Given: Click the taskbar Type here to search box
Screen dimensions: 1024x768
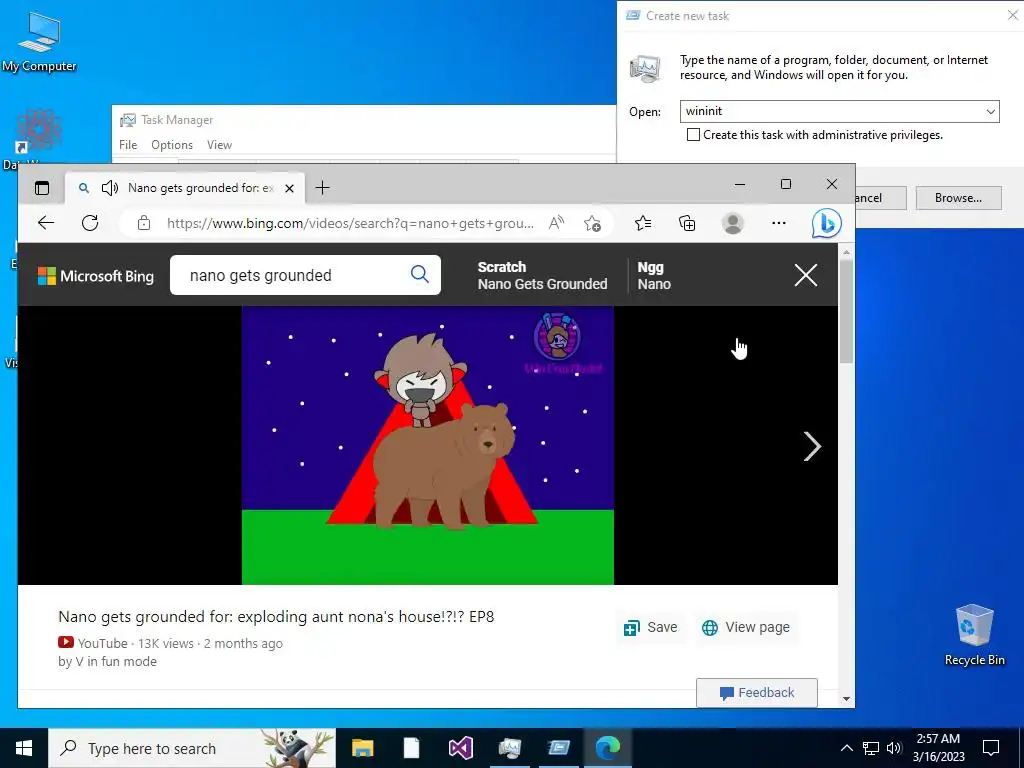Looking at the screenshot, I should click(x=192, y=748).
